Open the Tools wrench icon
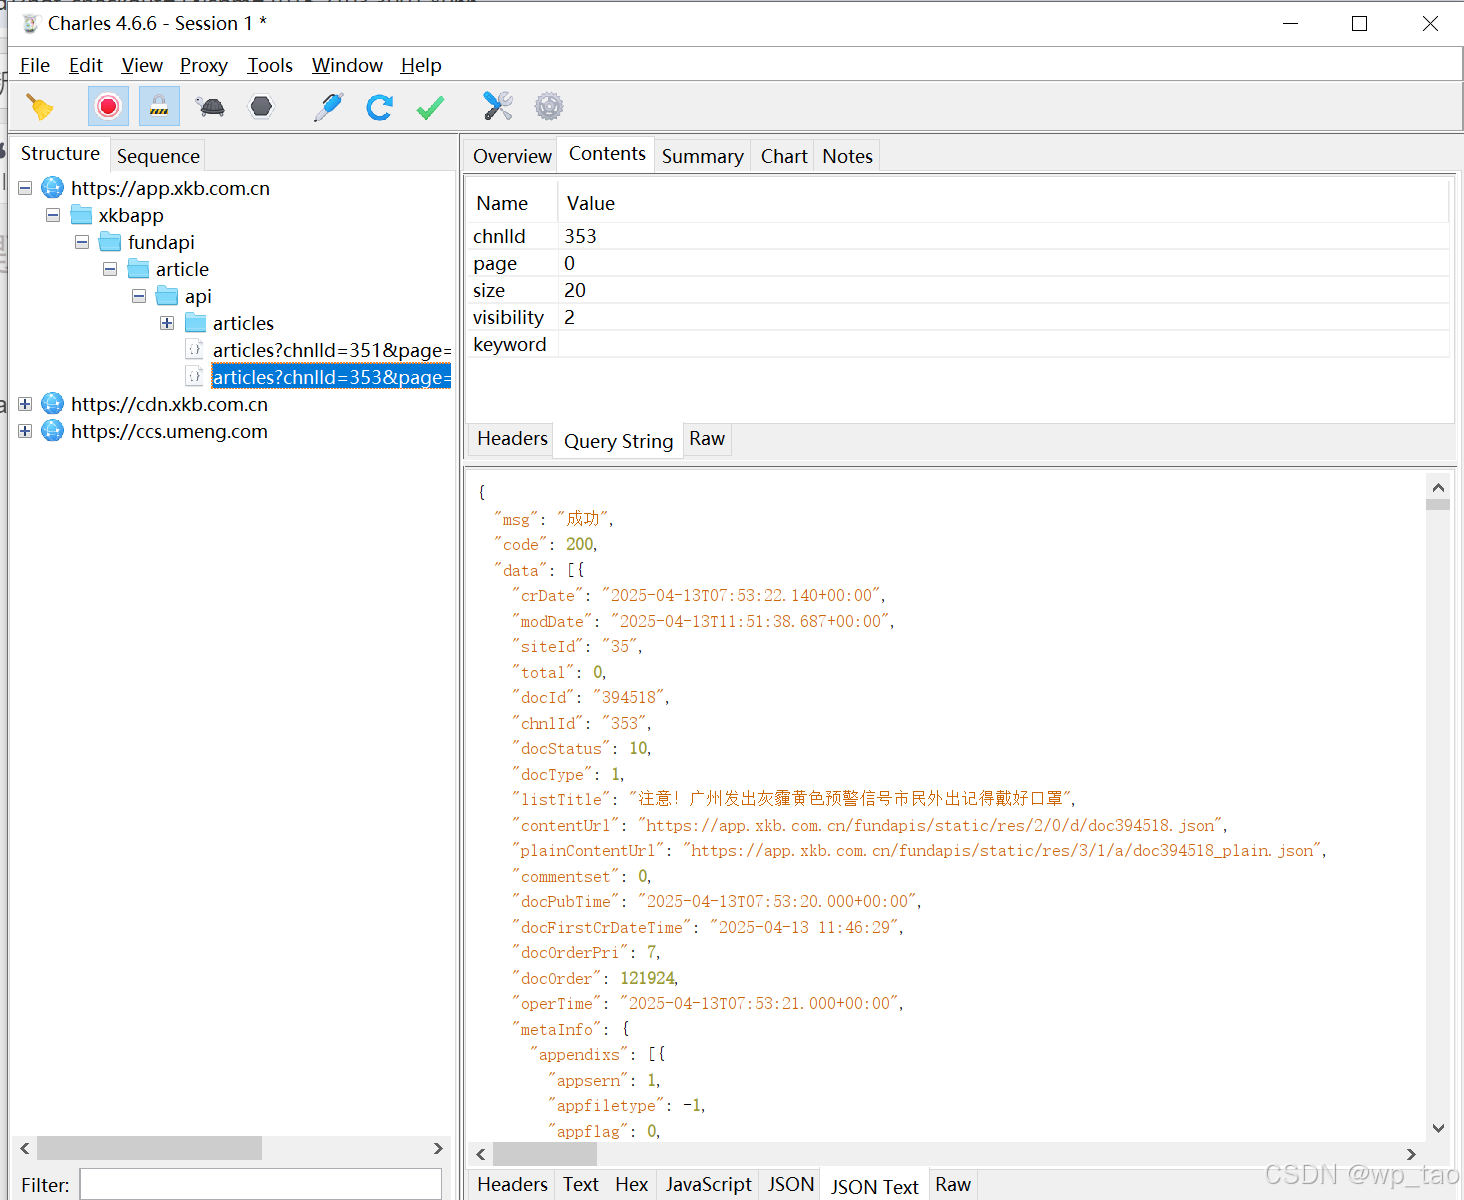This screenshot has height=1200, width=1464. pyautogui.click(x=497, y=106)
